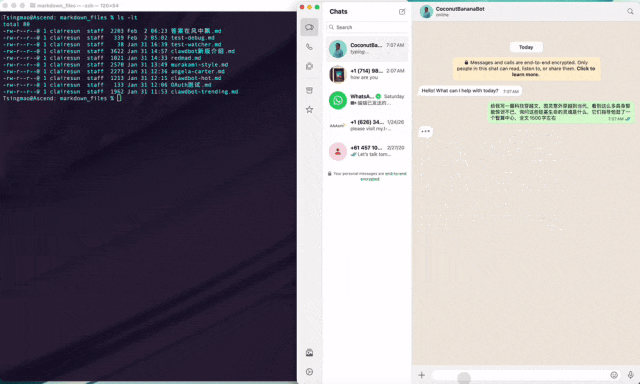
Task: Open the Updates tab in WhatsApp sidebar
Action: click(309, 66)
